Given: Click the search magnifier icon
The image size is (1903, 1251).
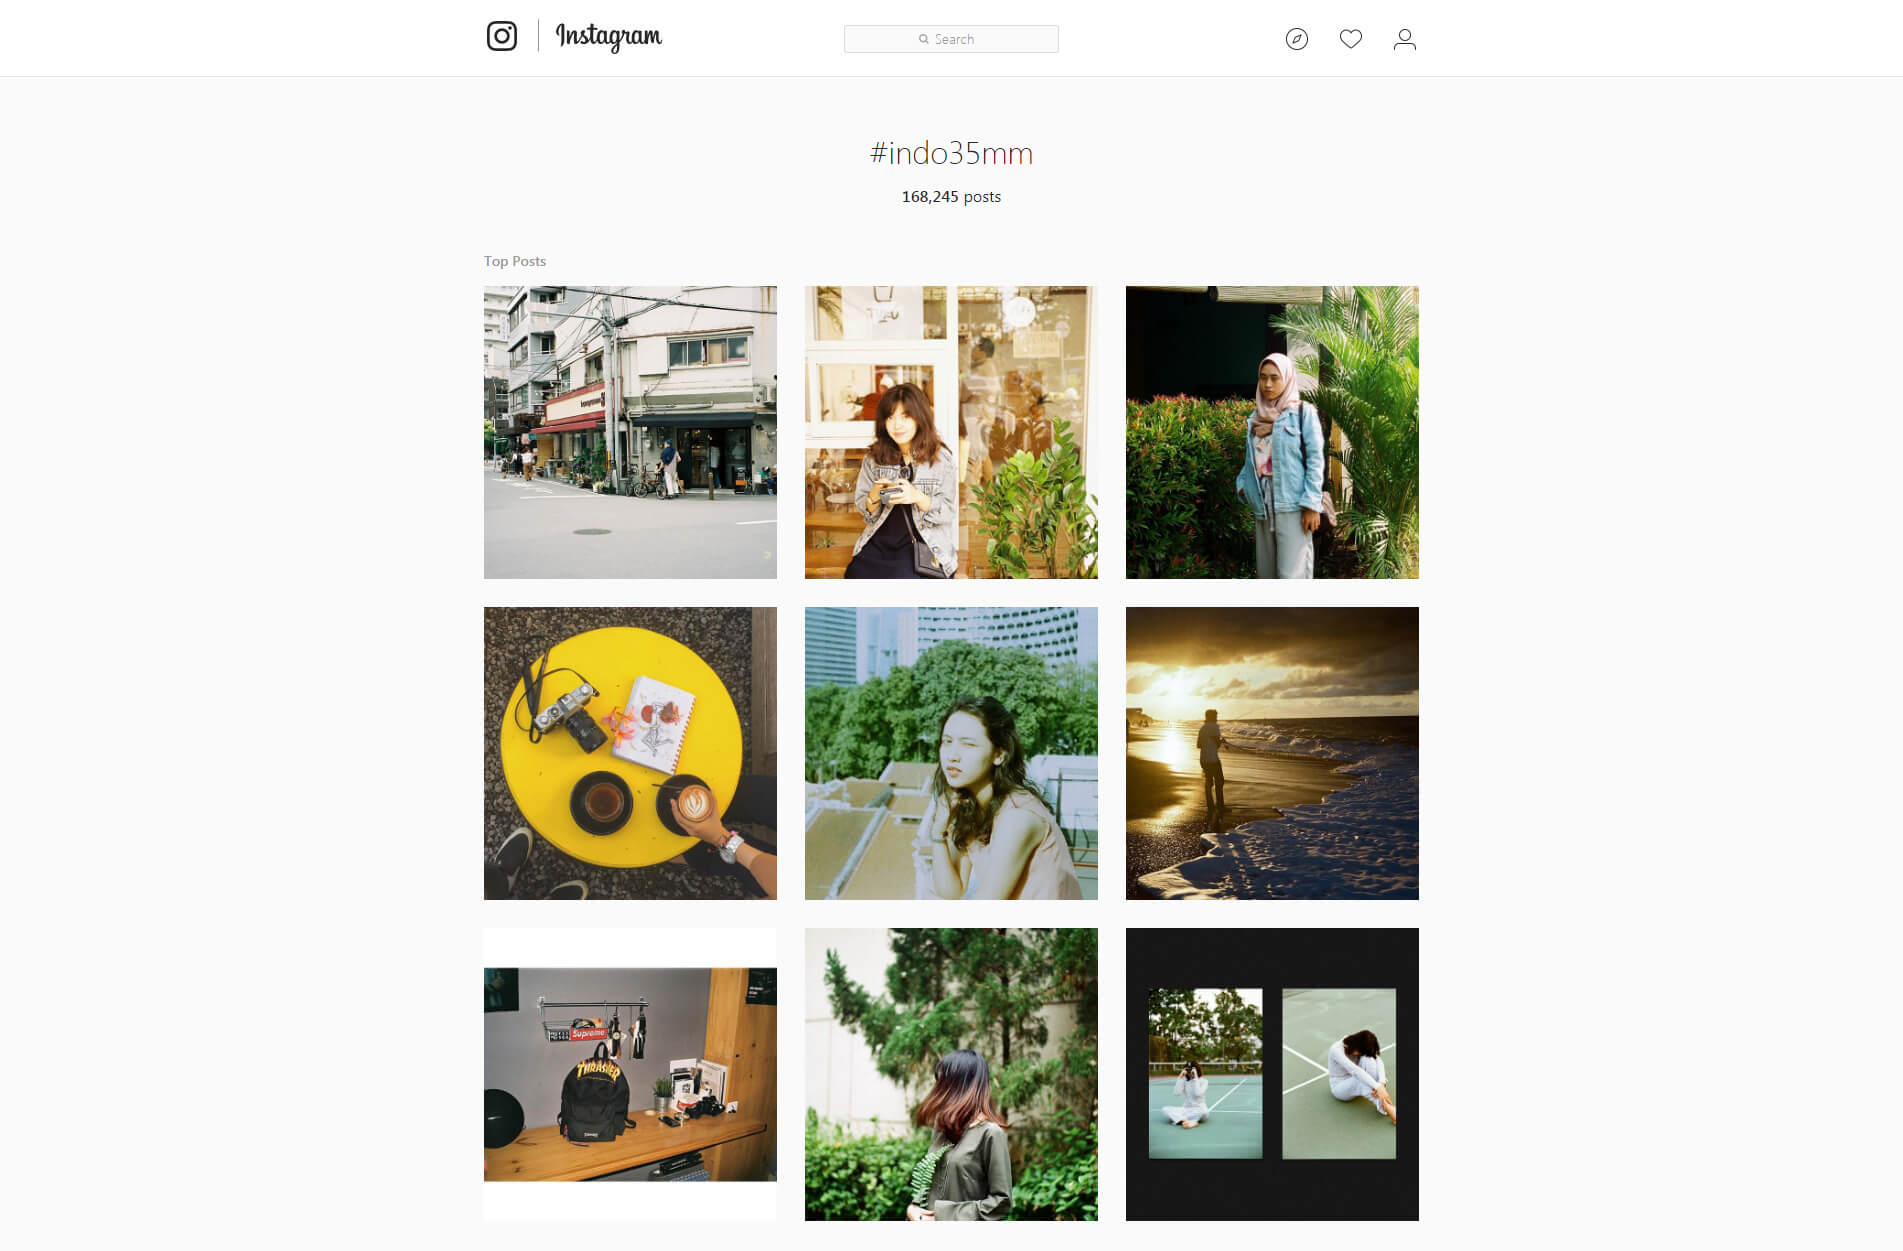Looking at the screenshot, I should 924,39.
